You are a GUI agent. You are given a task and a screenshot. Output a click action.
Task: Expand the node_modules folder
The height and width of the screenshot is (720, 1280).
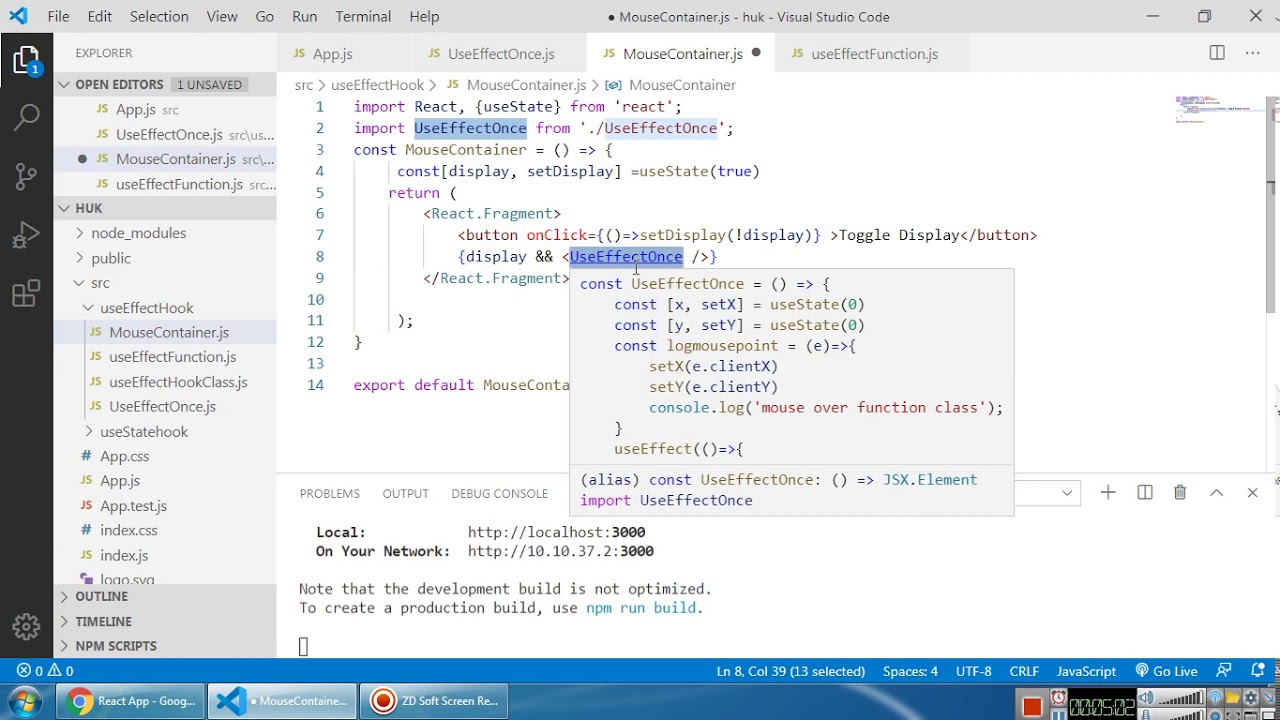point(138,233)
